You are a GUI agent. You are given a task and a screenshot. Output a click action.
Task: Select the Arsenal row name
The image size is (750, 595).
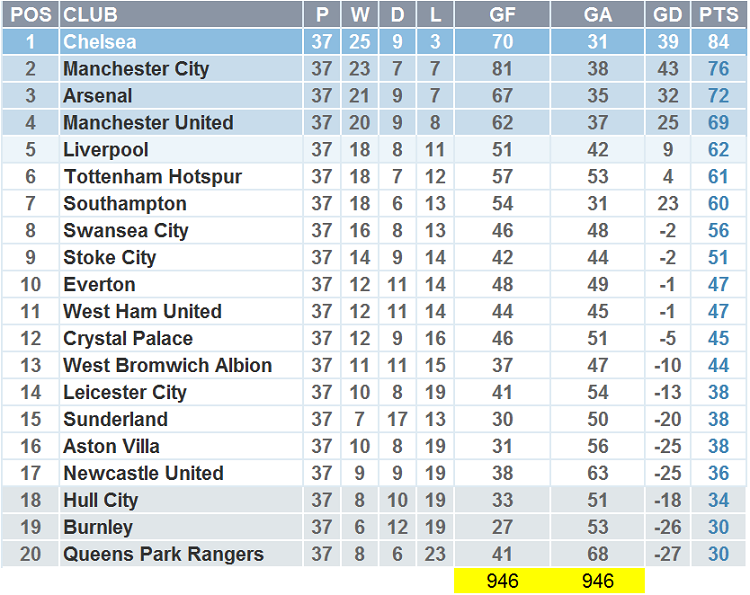[x=98, y=96]
